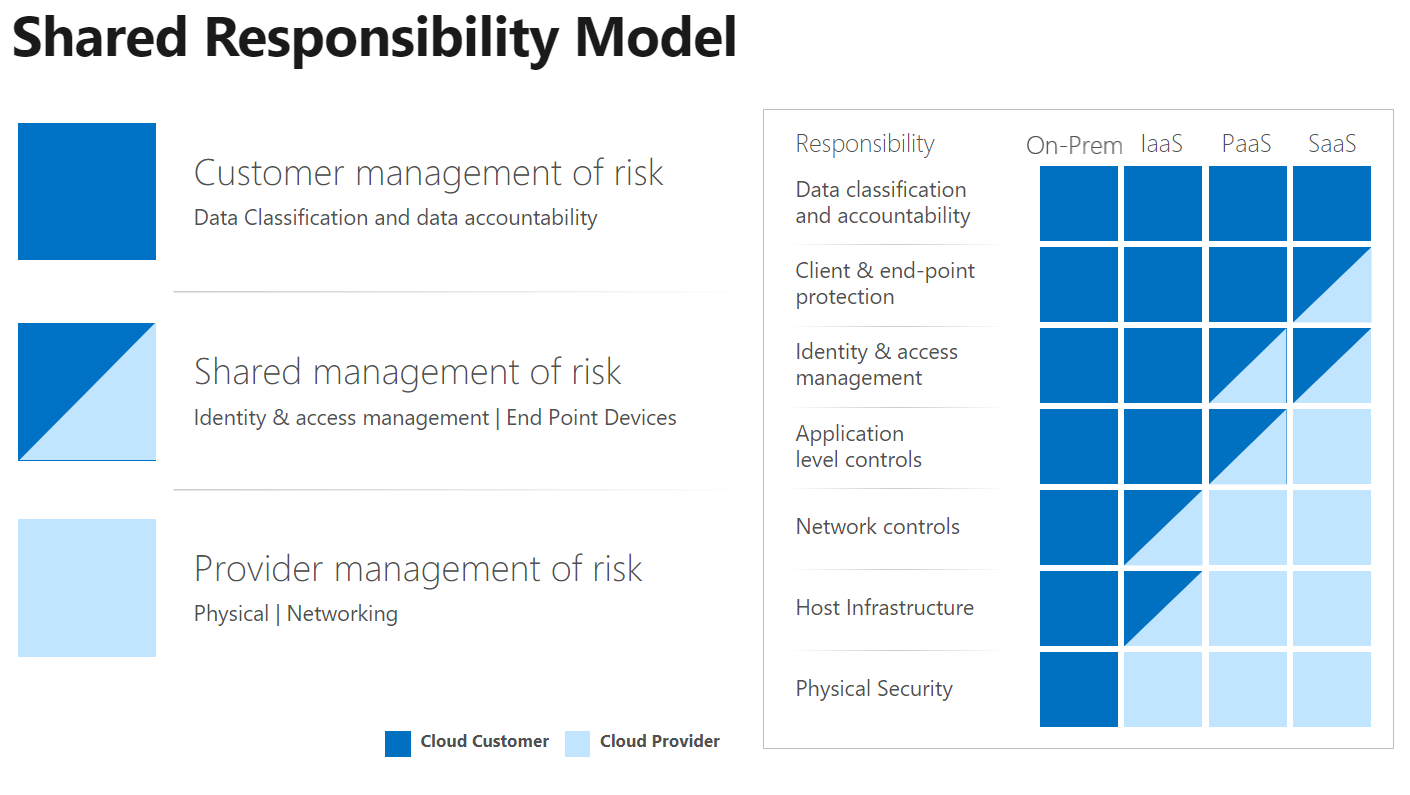This screenshot has height=795, width=1410.
Task: Click the large split Shared management square
Action: [x=87, y=391]
